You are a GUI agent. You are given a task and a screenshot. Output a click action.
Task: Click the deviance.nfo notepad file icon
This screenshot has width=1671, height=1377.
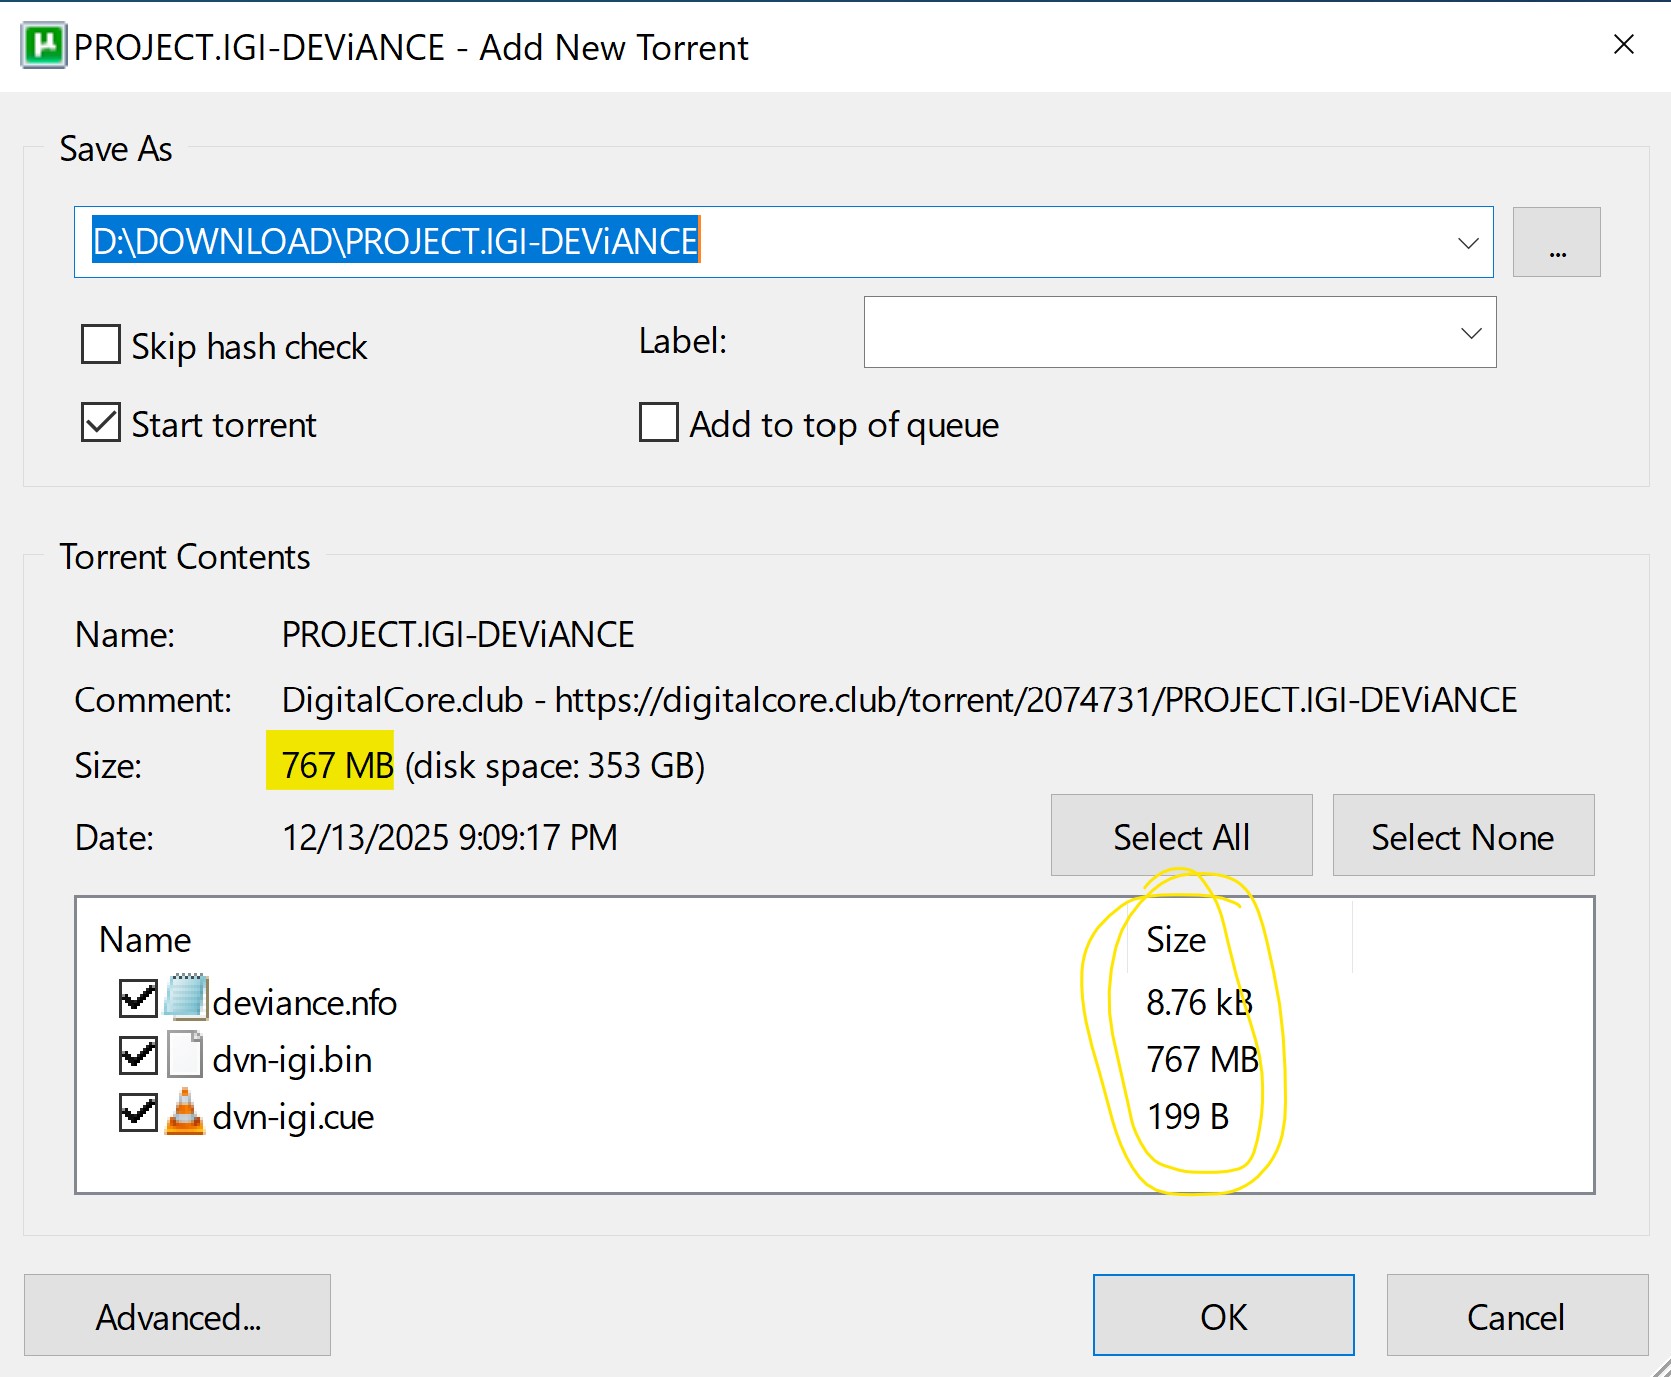pyautogui.click(x=185, y=998)
